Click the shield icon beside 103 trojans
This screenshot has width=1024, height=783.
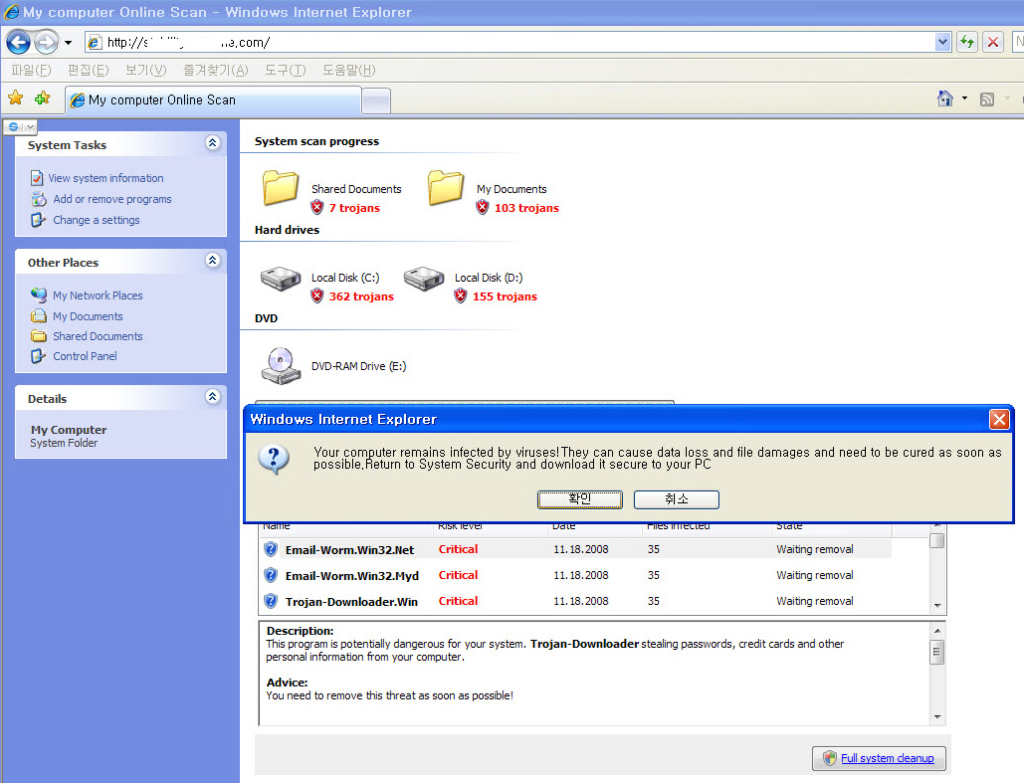click(x=482, y=207)
